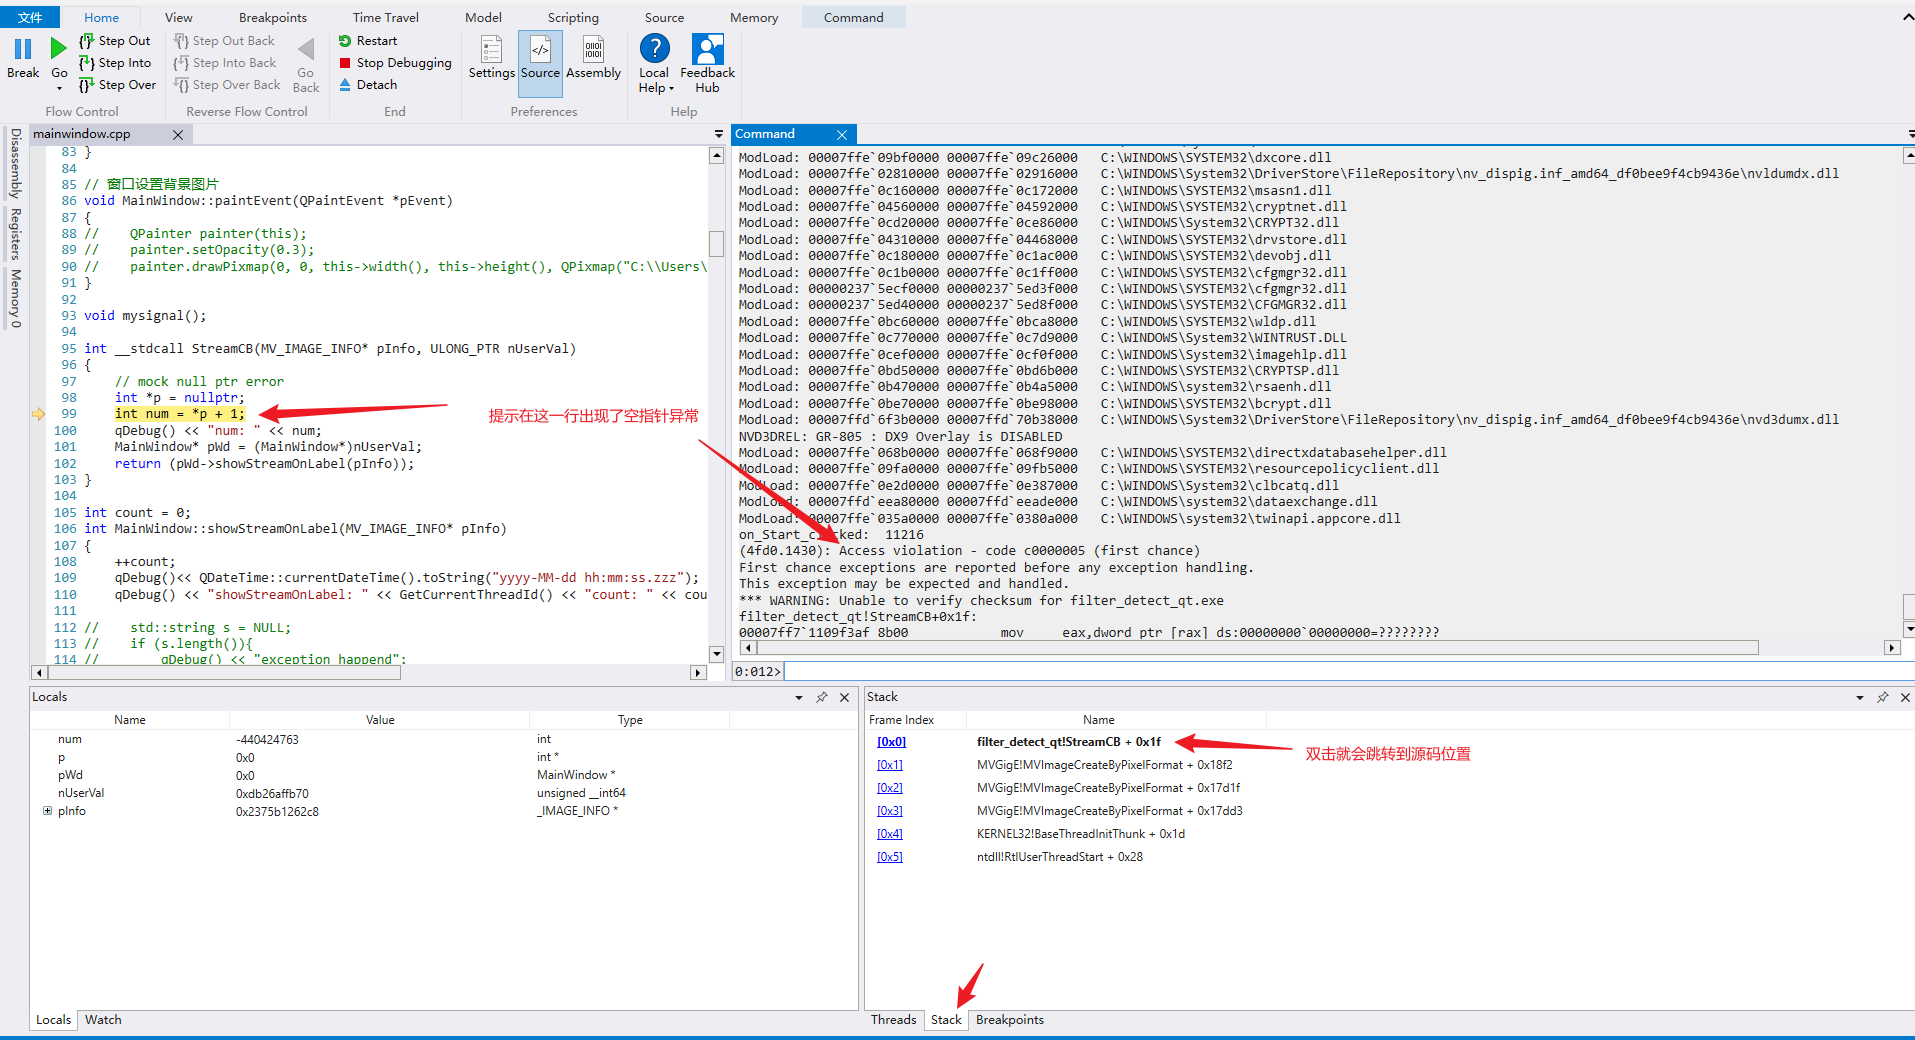Click Step Over Back
This screenshot has width=1915, height=1040.
(x=227, y=85)
